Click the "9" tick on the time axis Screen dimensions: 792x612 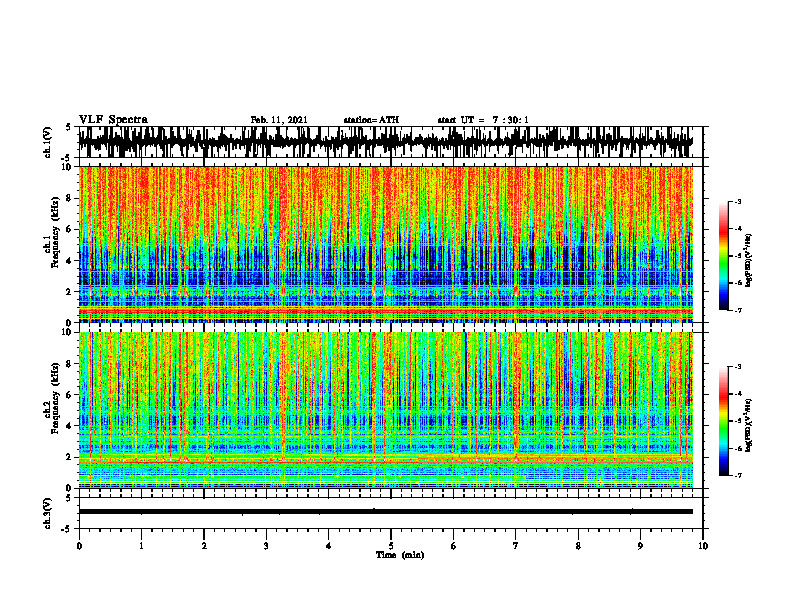(640, 546)
